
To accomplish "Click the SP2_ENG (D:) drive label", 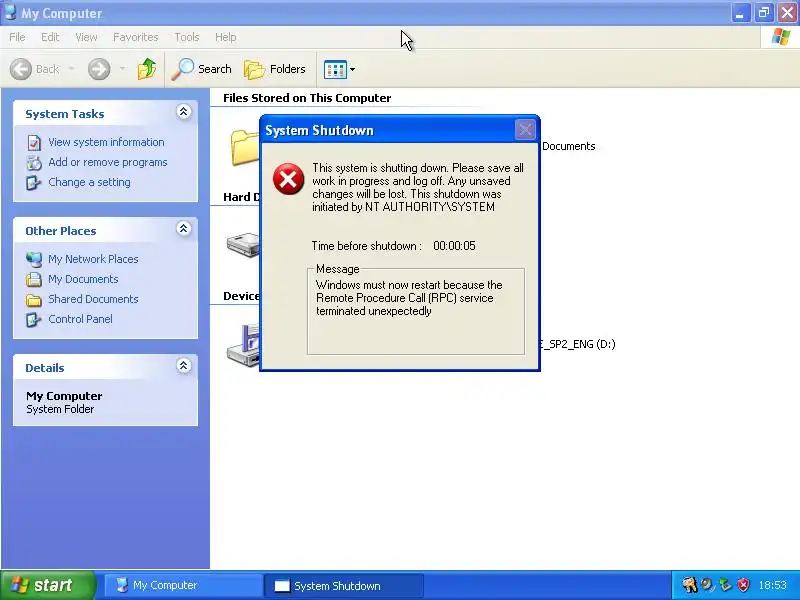I will pyautogui.click(x=578, y=344).
